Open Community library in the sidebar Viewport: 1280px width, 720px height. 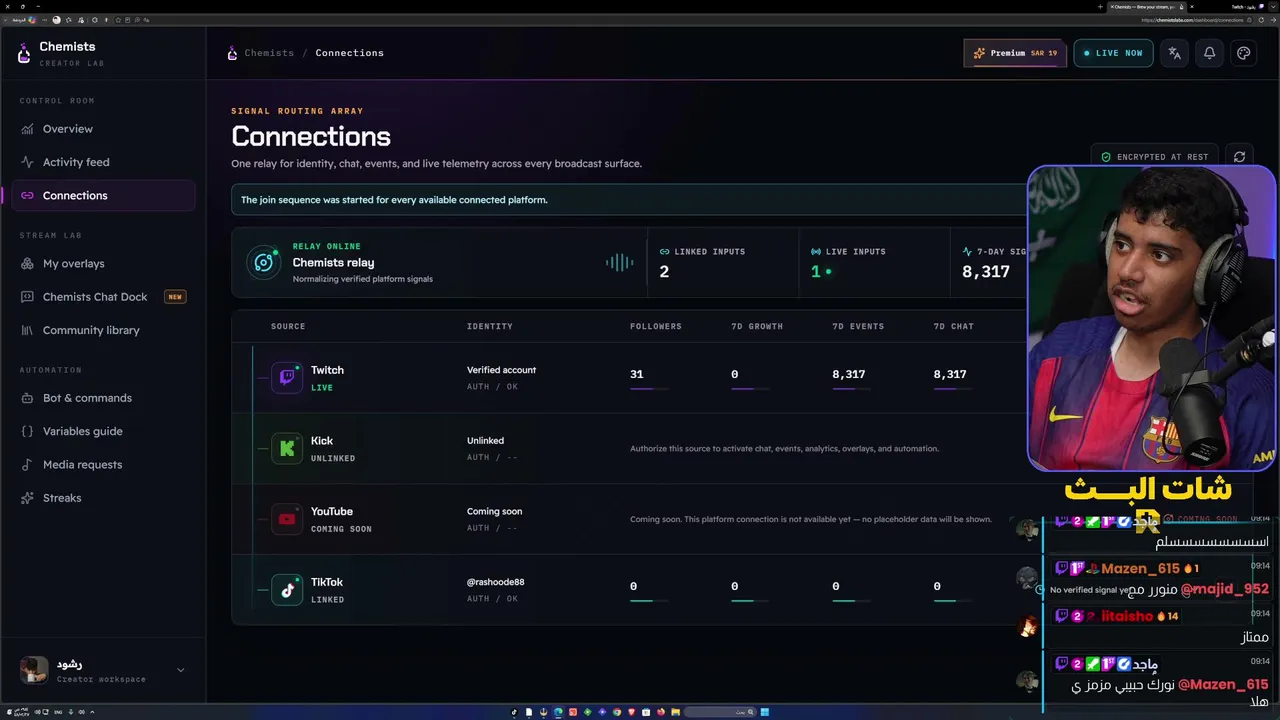[103, 330]
